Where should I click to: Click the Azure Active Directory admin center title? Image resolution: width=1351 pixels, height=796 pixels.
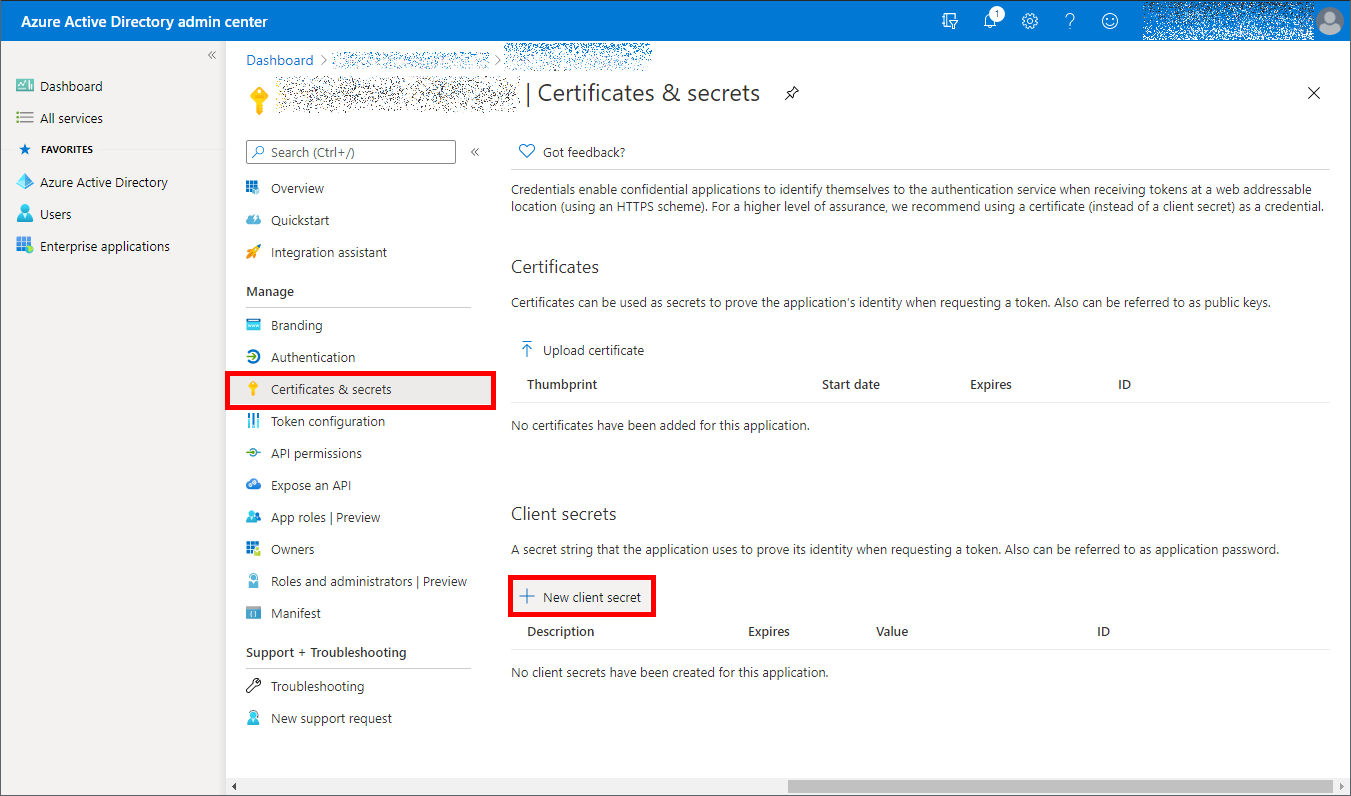[x=145, y=21]
